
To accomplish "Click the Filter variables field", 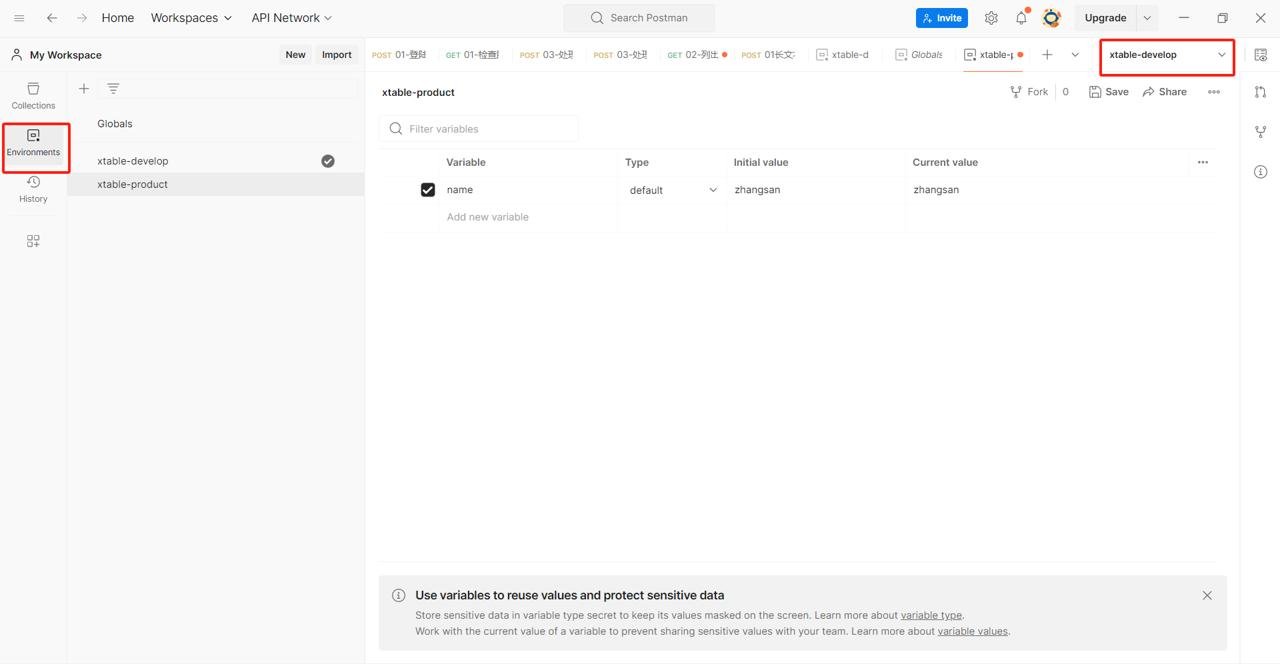I will tap(479, 129).
